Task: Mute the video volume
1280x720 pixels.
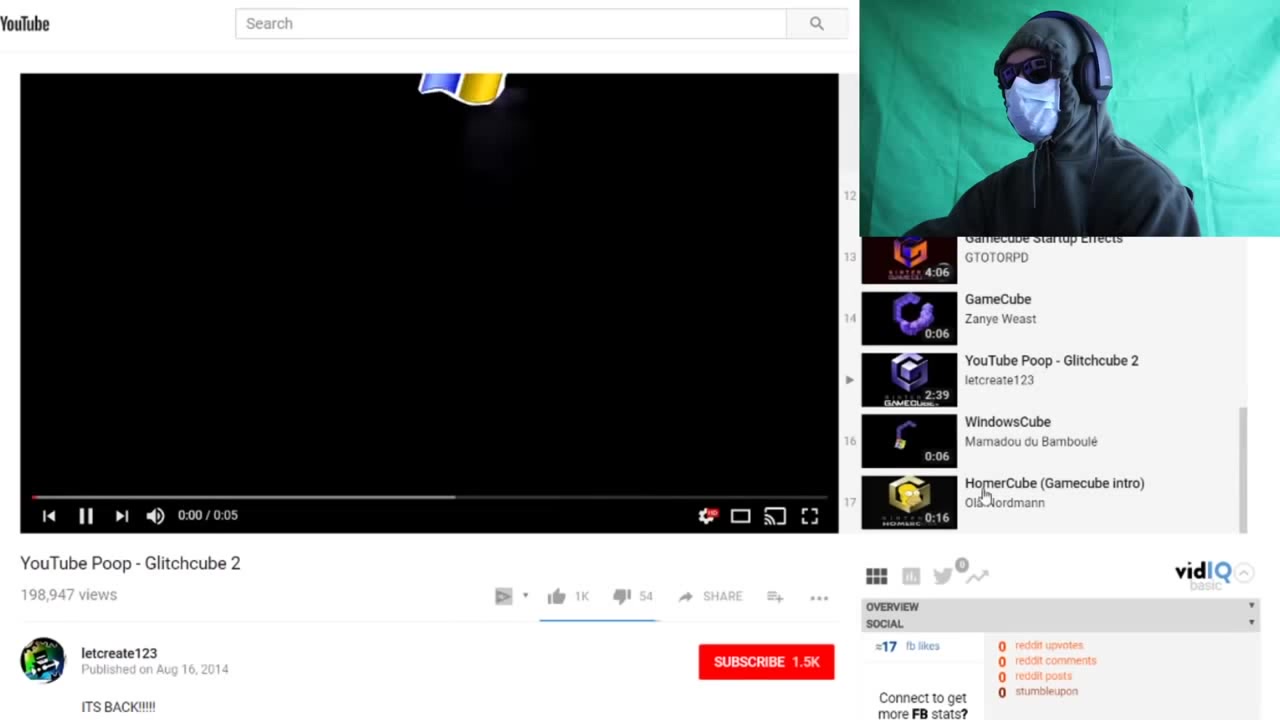Action: tap(155, 516)
